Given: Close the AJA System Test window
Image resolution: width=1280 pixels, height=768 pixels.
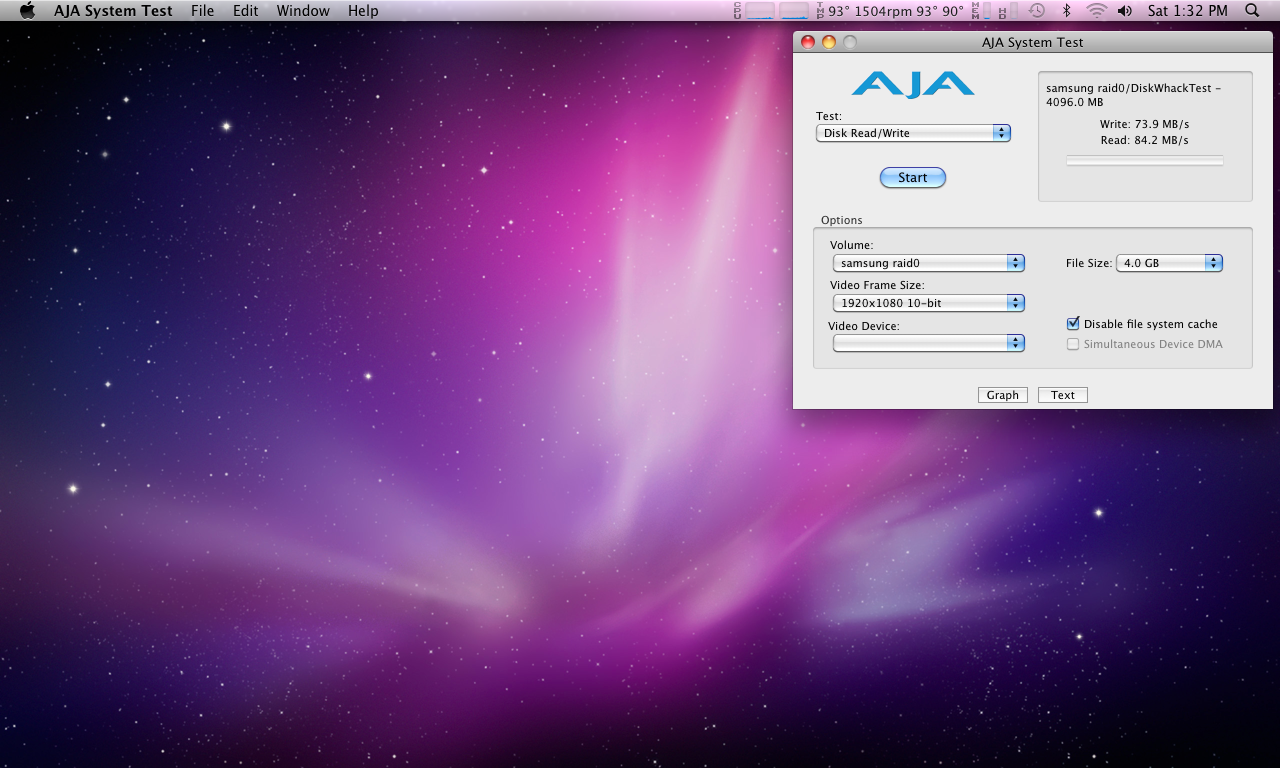Looking at the screenshot, I should click(x=808, y=42).
